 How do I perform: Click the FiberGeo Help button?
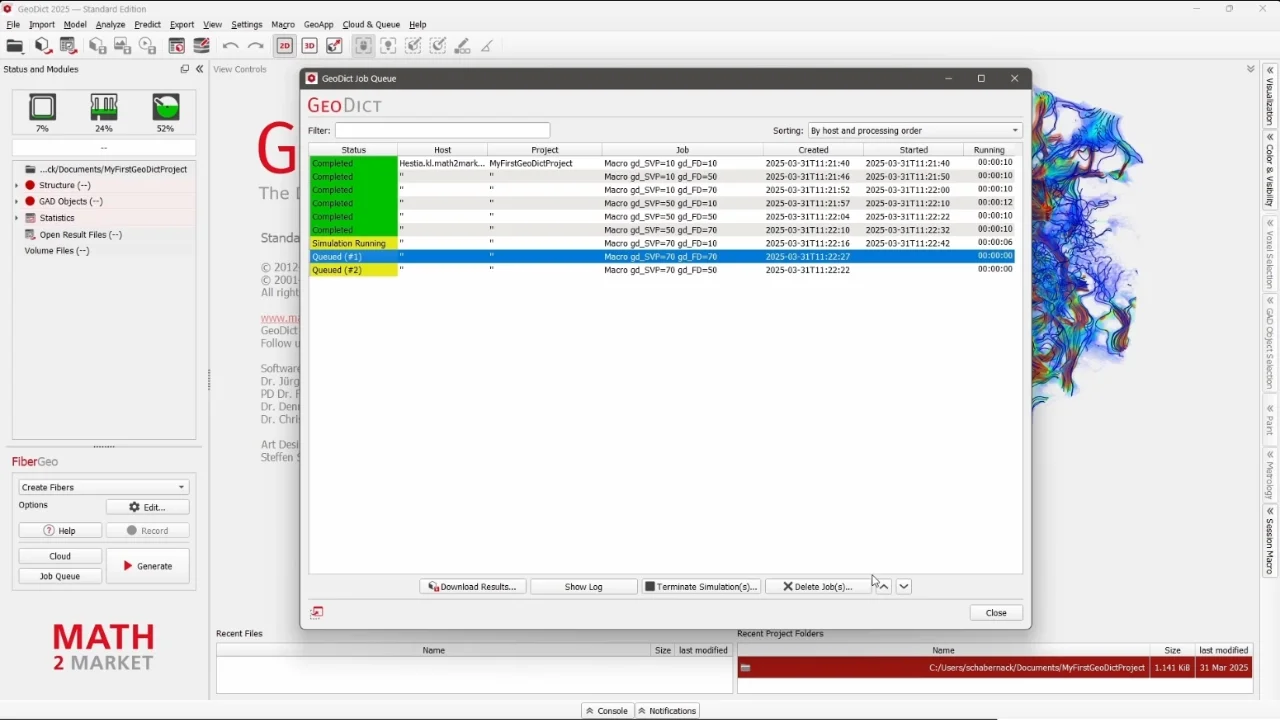60,531
